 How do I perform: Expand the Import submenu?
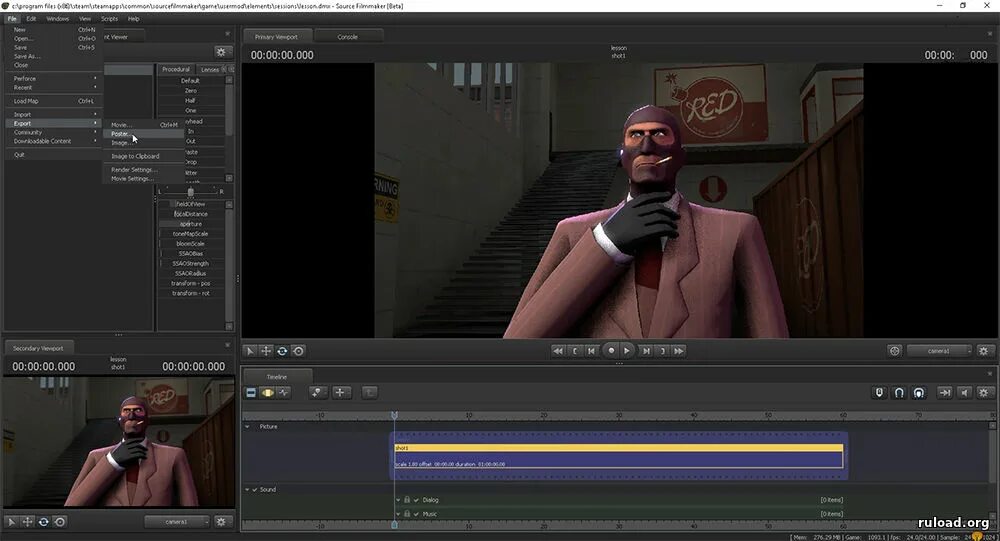[54, 114]
